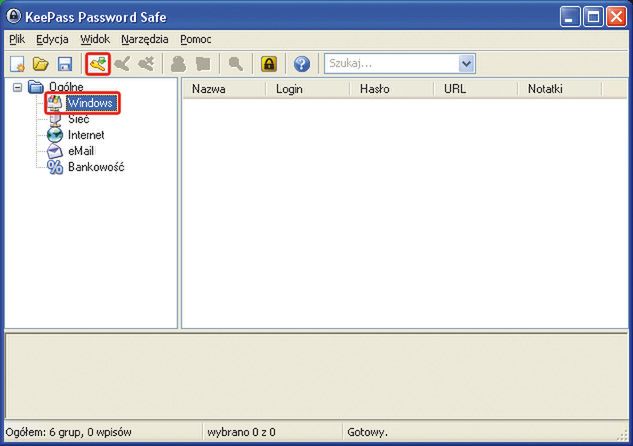Click into the Szukaj search field

392,64
